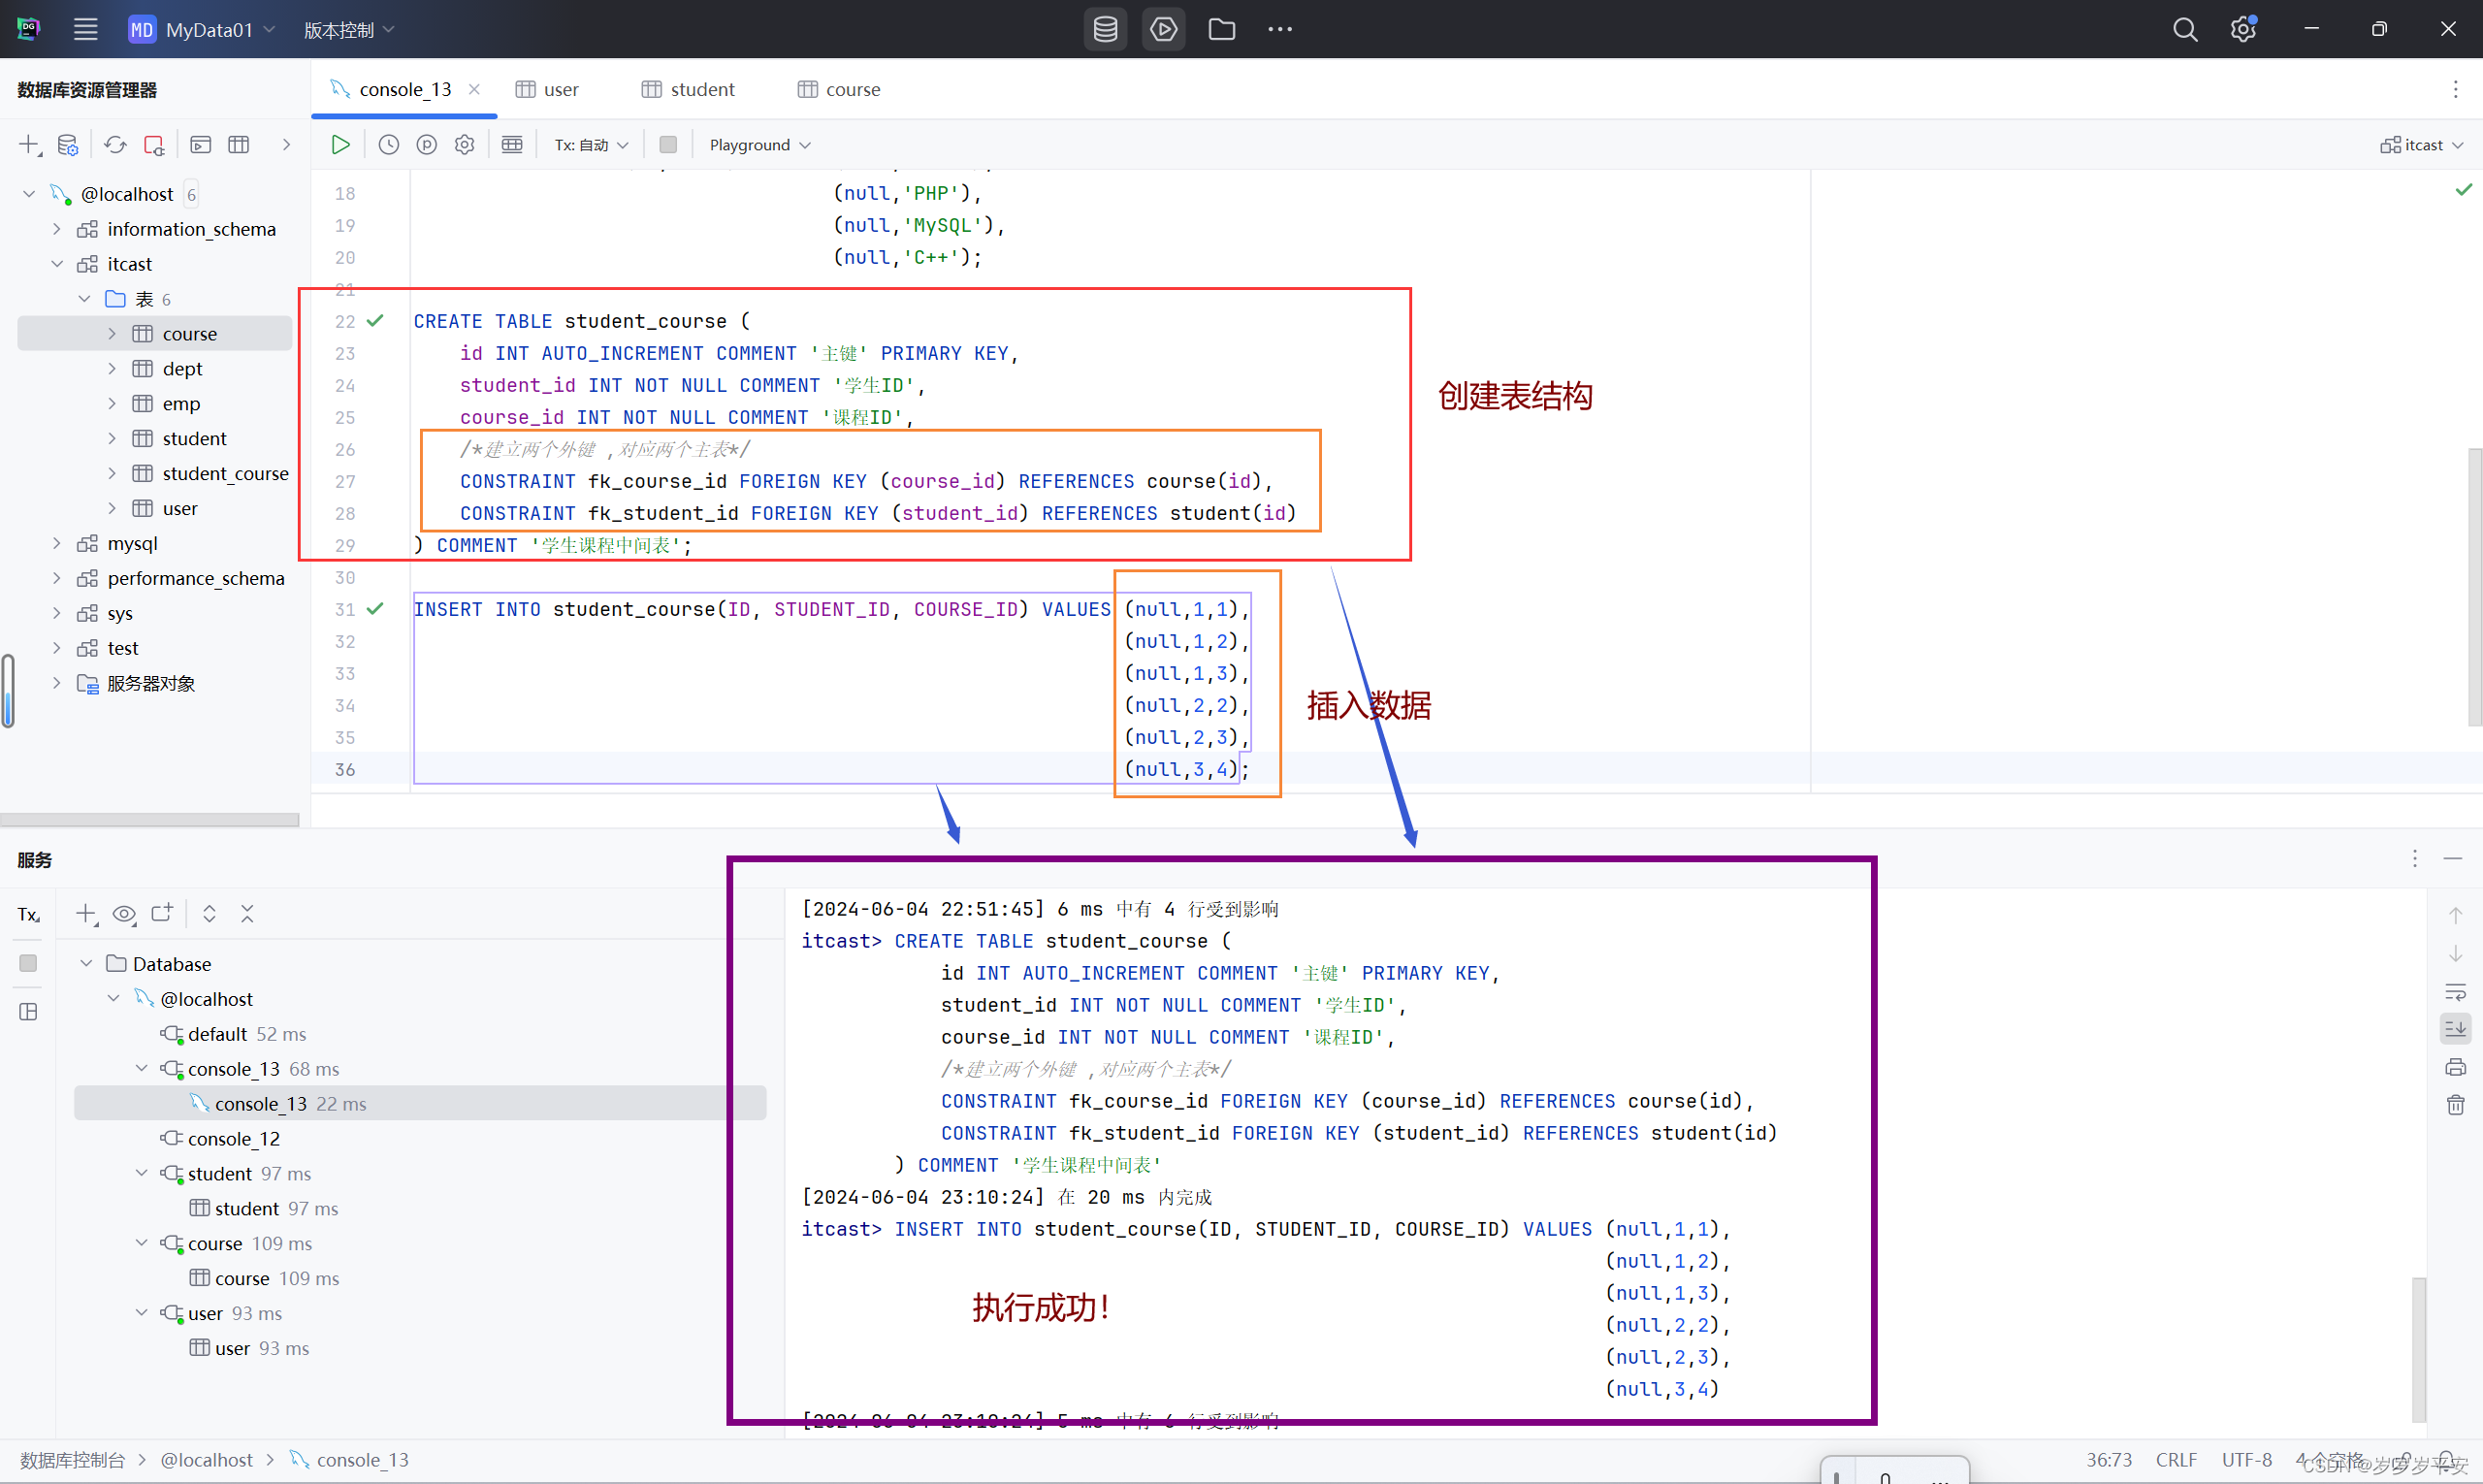Screen dimensions: 2483x1484
Task: Collapse console_13 session in Services
Action: [x=142, y=1068]
